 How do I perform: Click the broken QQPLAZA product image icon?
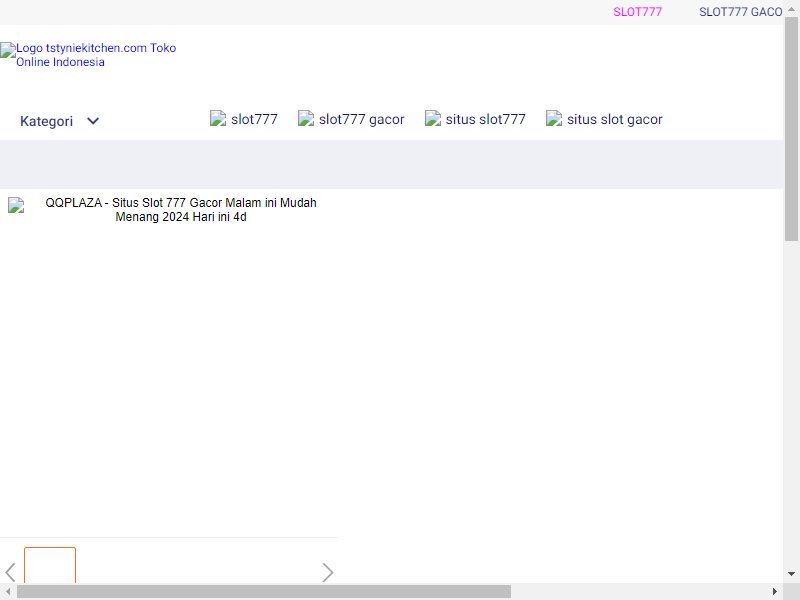16,205
